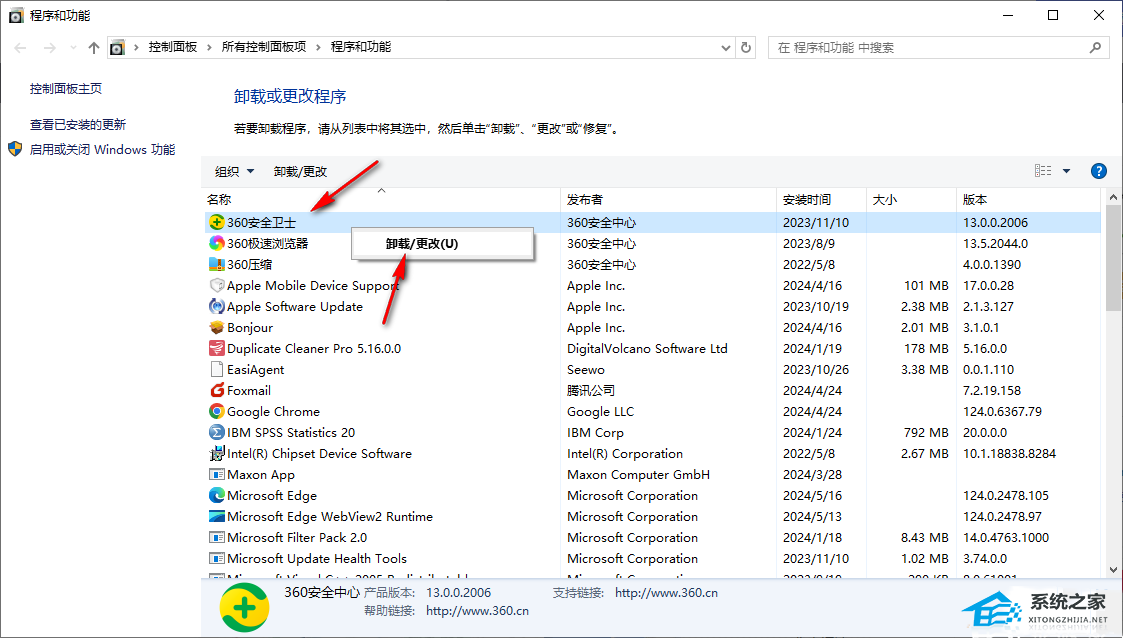The height and width of the screenshot is (638, 1123).
Task: Select the Foxmail row publisher 腾讯公司
Action: [591, 391]
